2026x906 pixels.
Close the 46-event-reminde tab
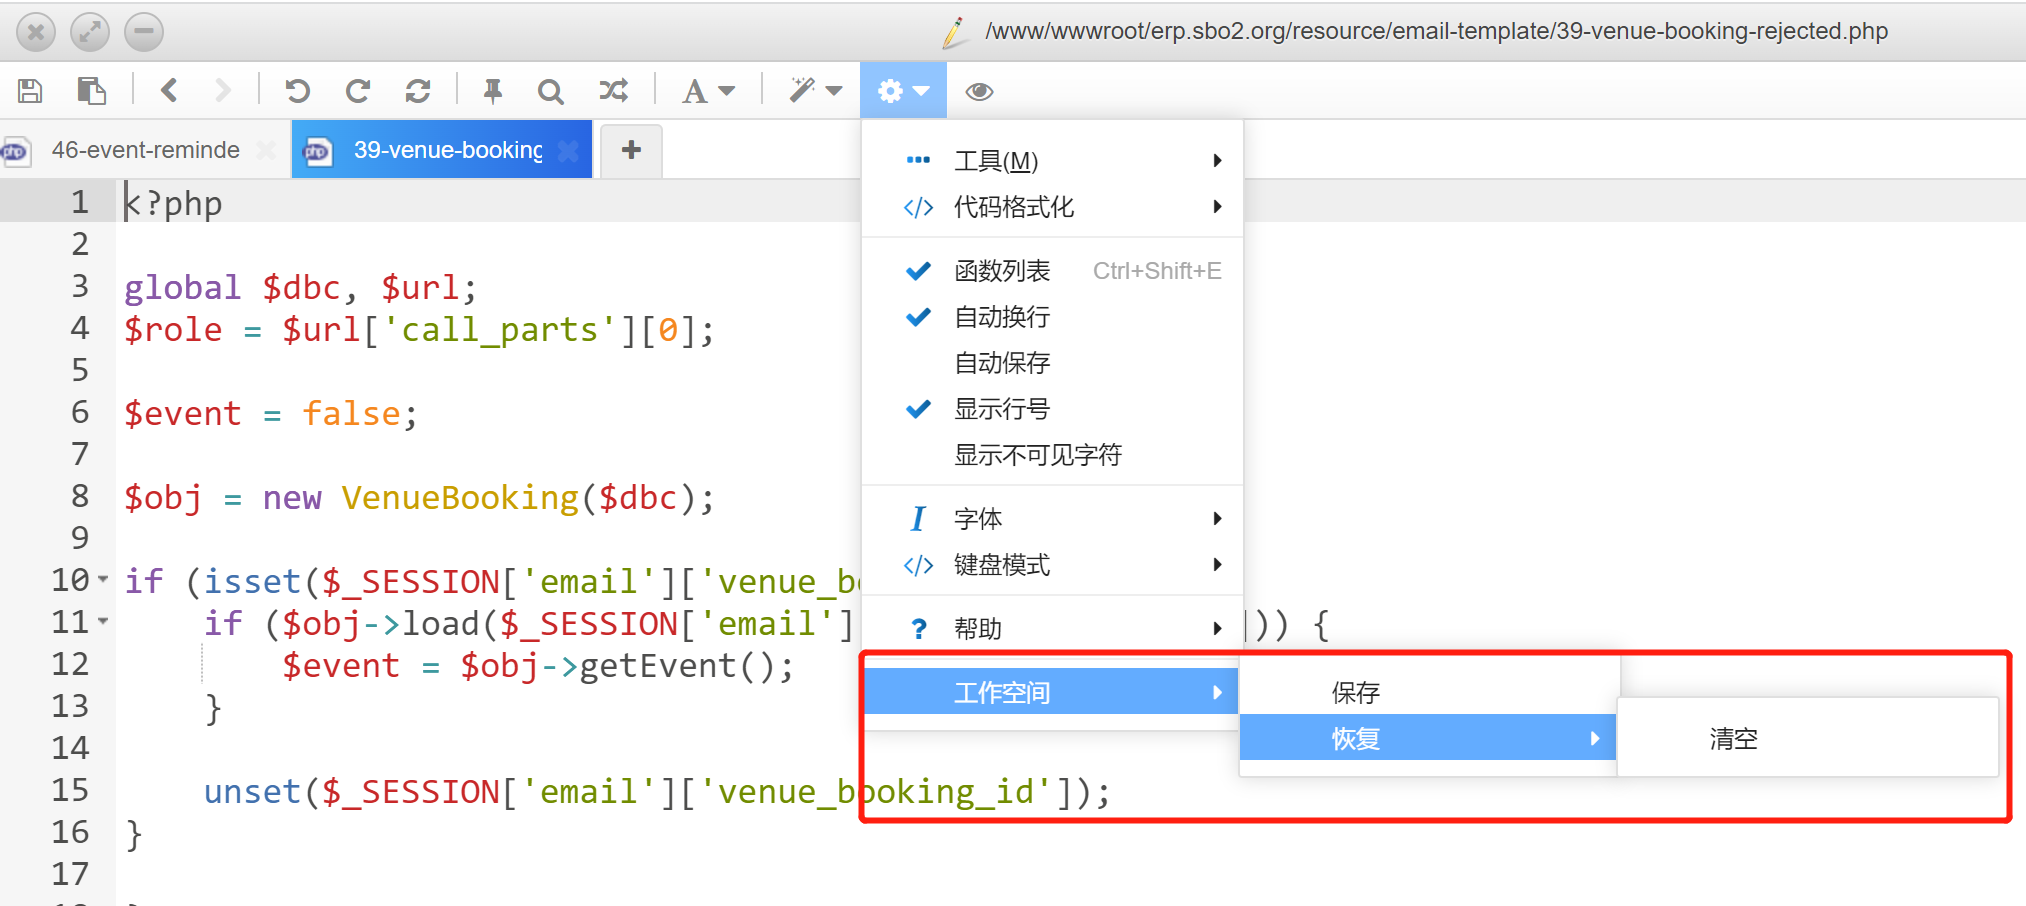(265, 150)
